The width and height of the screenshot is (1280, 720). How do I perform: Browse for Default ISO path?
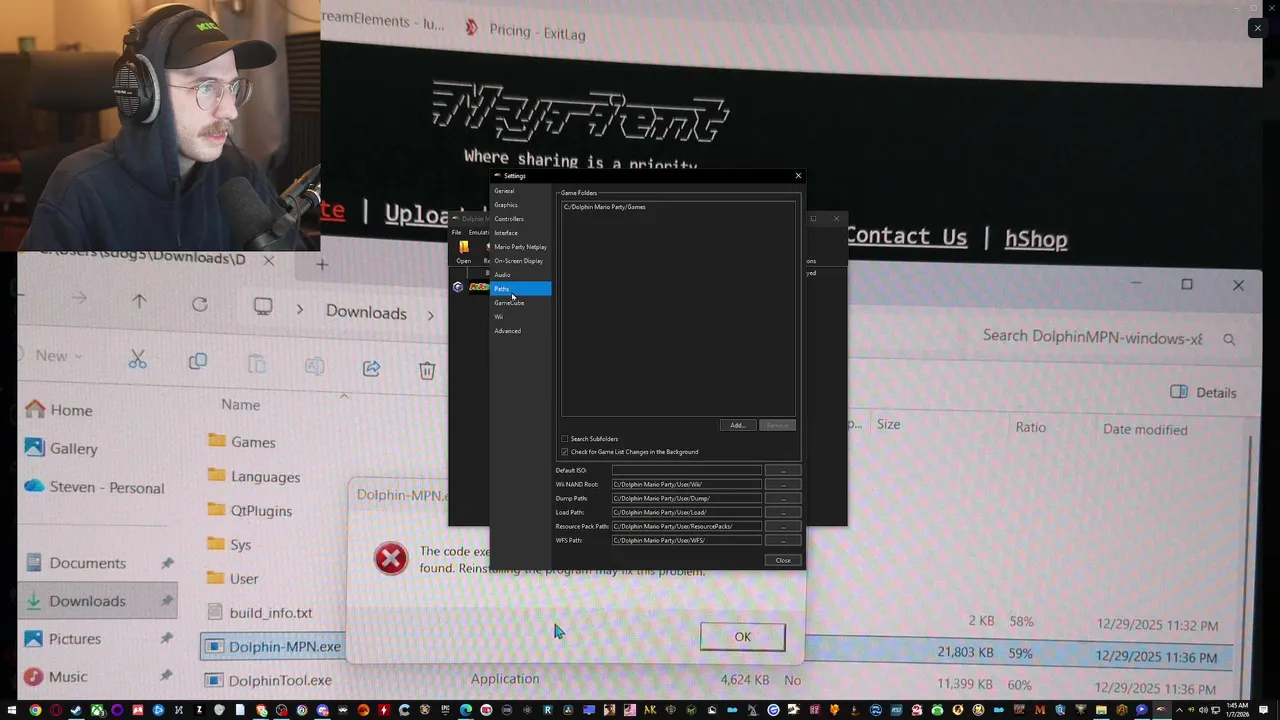tap(783, 470)
